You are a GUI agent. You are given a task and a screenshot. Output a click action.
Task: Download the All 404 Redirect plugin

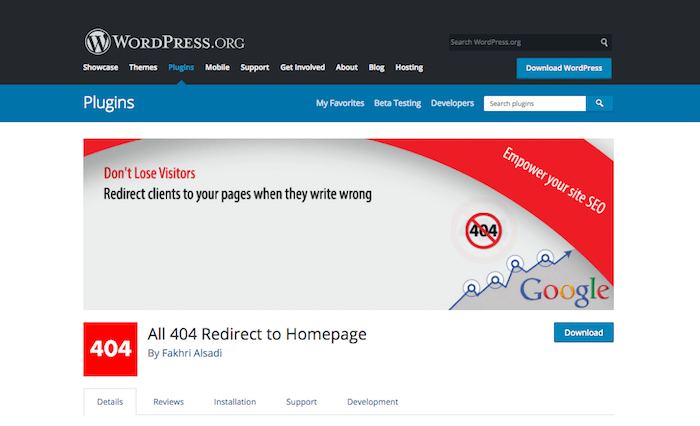point(583,332)
